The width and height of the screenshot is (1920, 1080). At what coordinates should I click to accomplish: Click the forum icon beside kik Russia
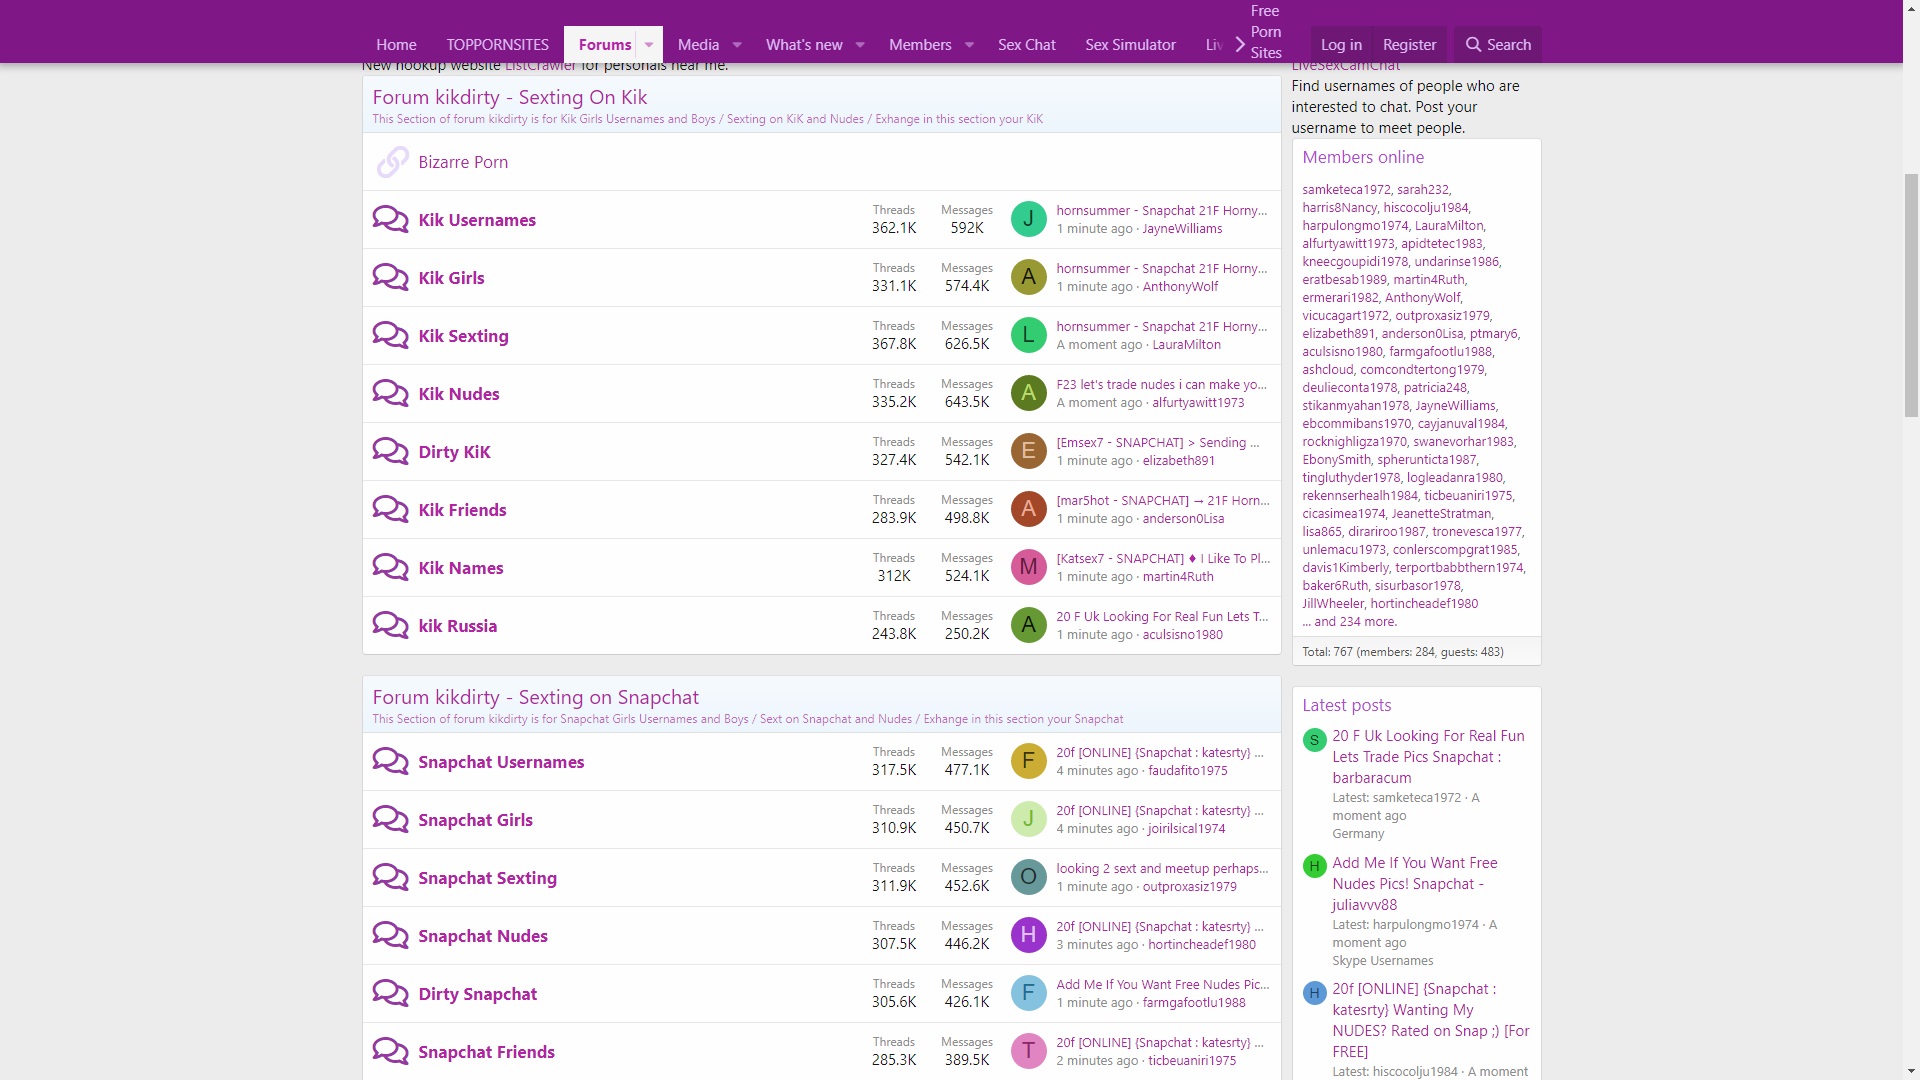pyautogui.click(x=390, y=625)
